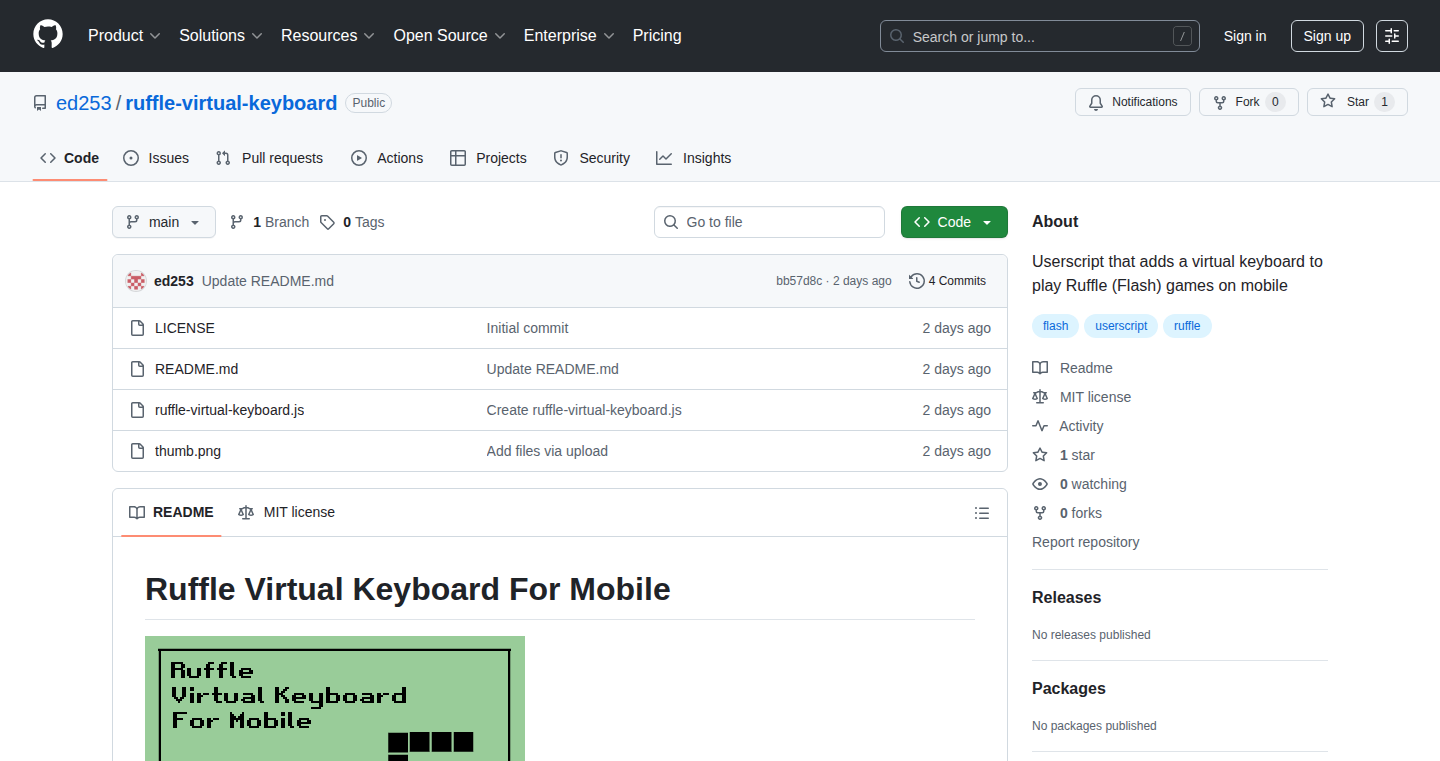
Task: Click the tags icon beside 0 Tags
Action: [327, 222]
